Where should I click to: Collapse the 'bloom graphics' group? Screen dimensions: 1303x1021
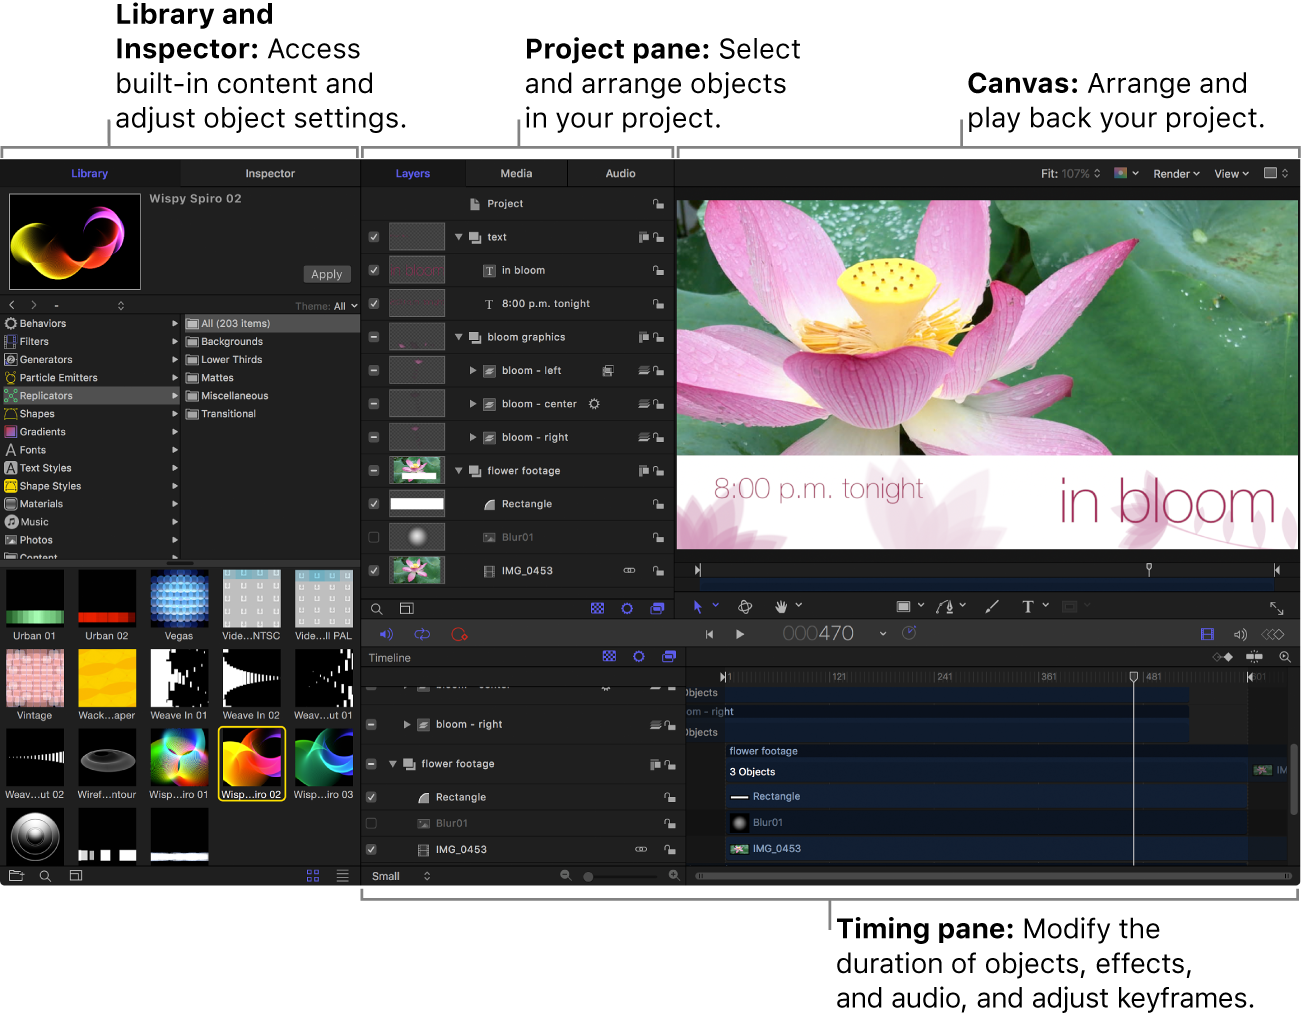(x=459, y=337)
